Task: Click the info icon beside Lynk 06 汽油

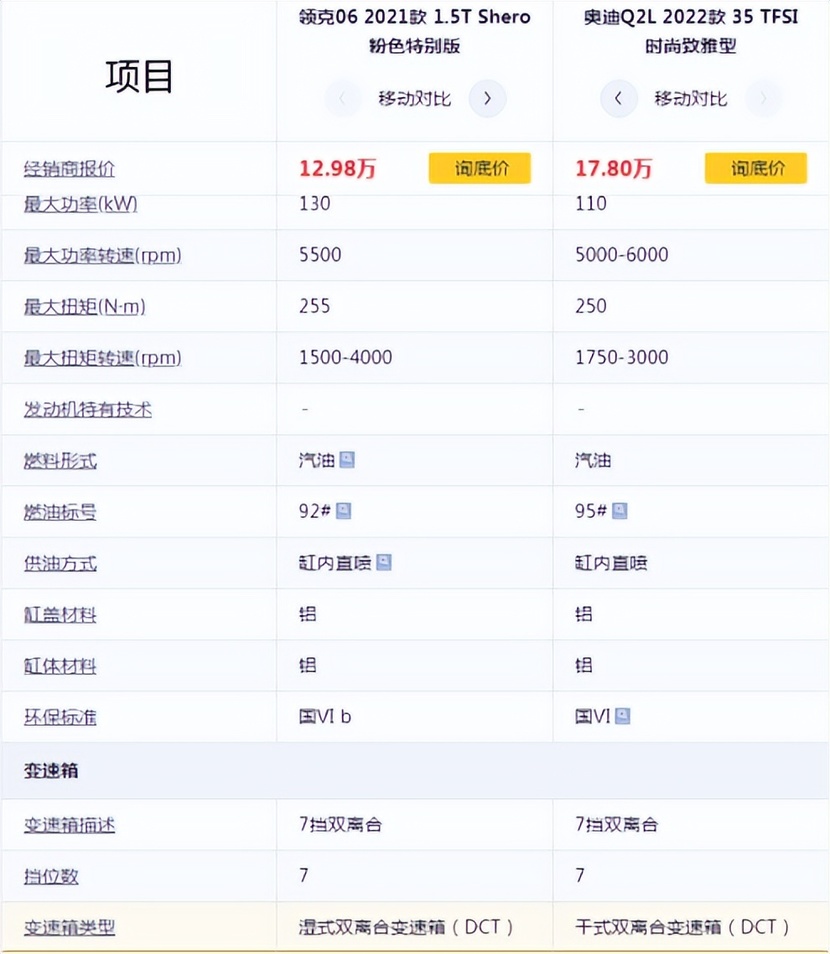Action: tap(347, 459)
